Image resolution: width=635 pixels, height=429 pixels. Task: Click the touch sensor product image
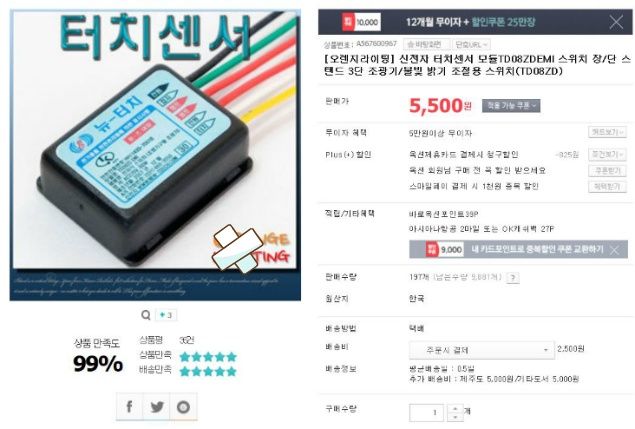(155, 155)
